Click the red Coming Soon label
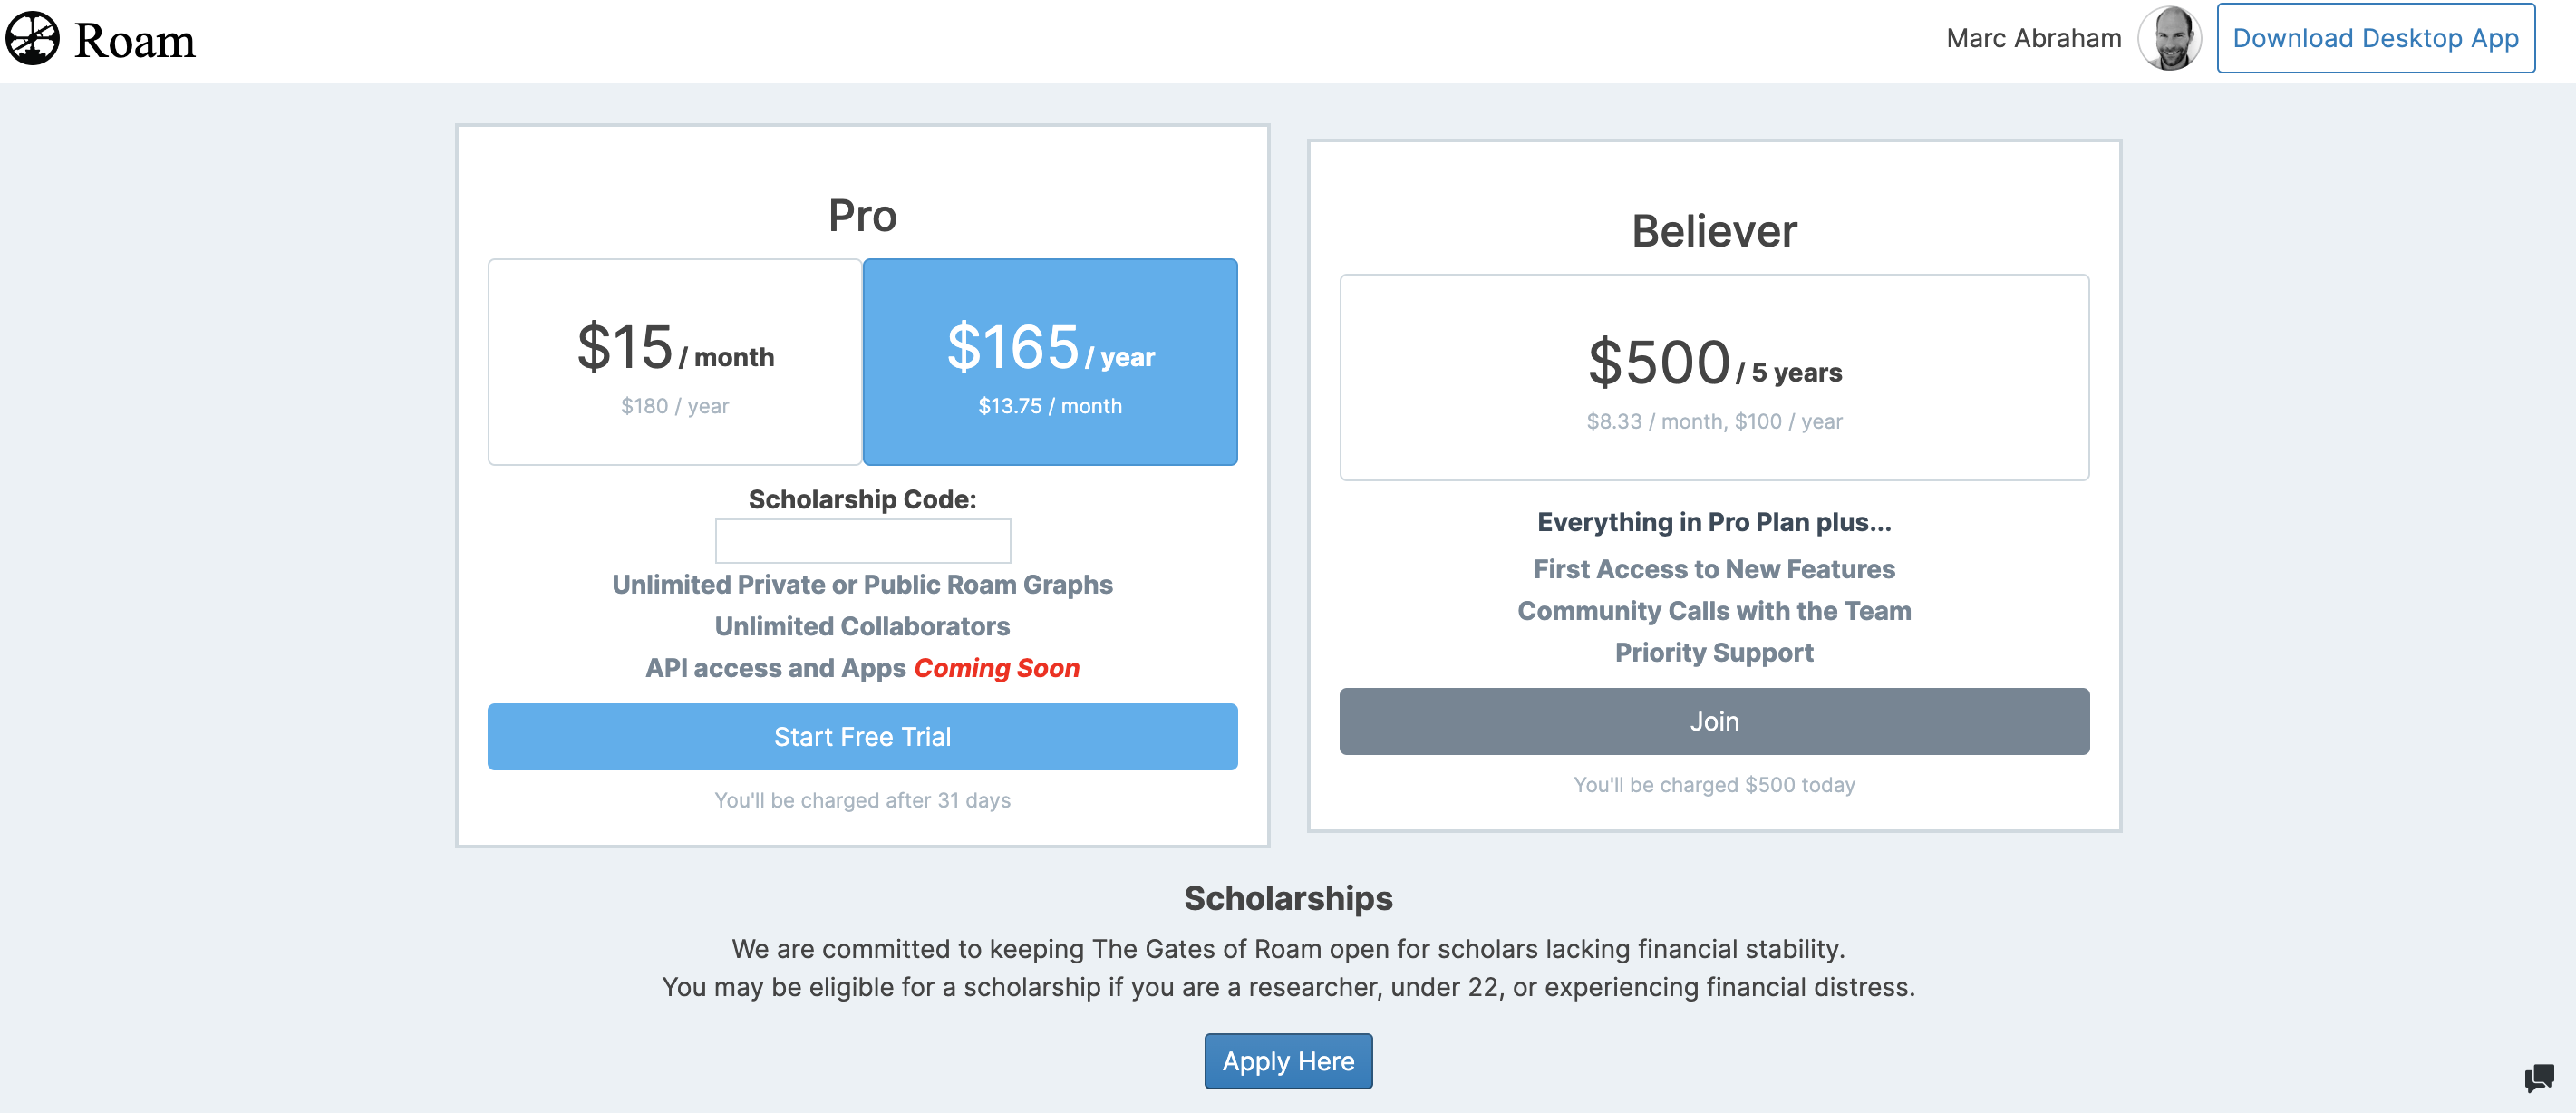 [996, 668]
